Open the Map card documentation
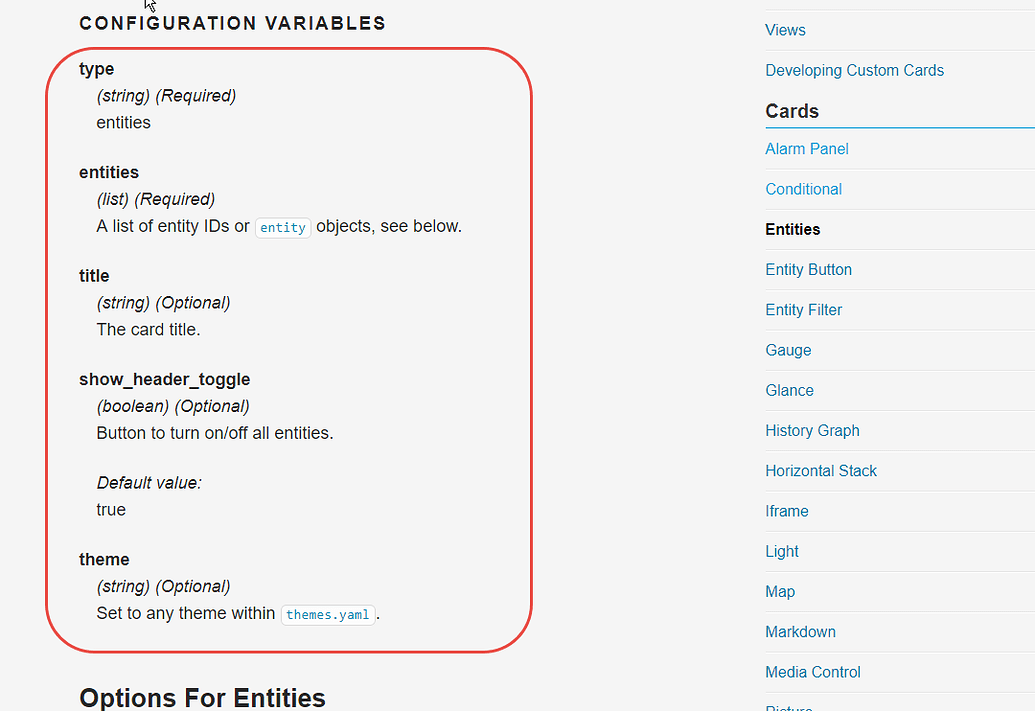Viewport: 1035px width, 711px height. pos(779,592)
